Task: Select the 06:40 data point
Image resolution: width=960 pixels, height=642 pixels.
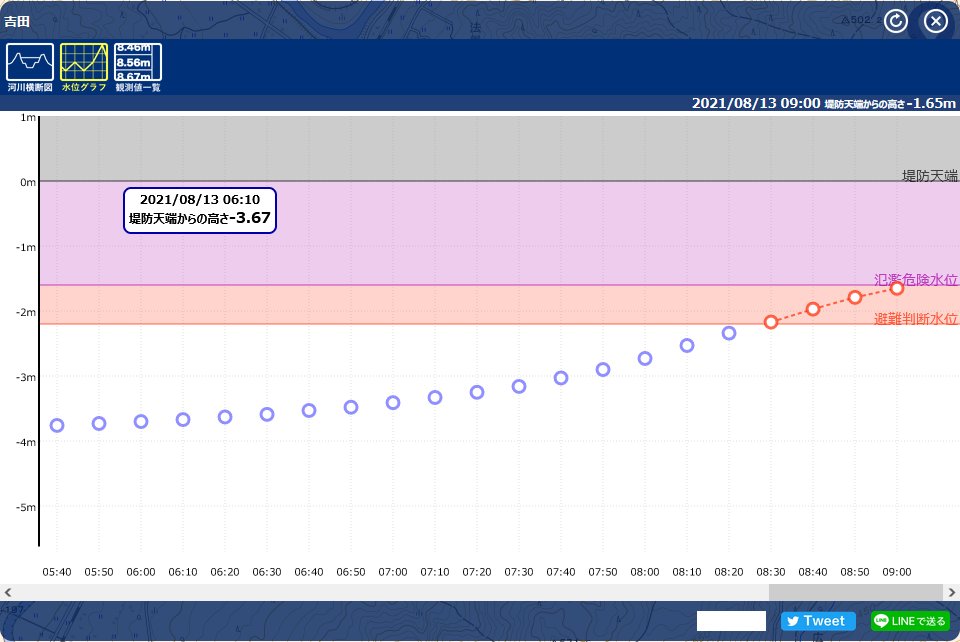Action: pos(309,410)
